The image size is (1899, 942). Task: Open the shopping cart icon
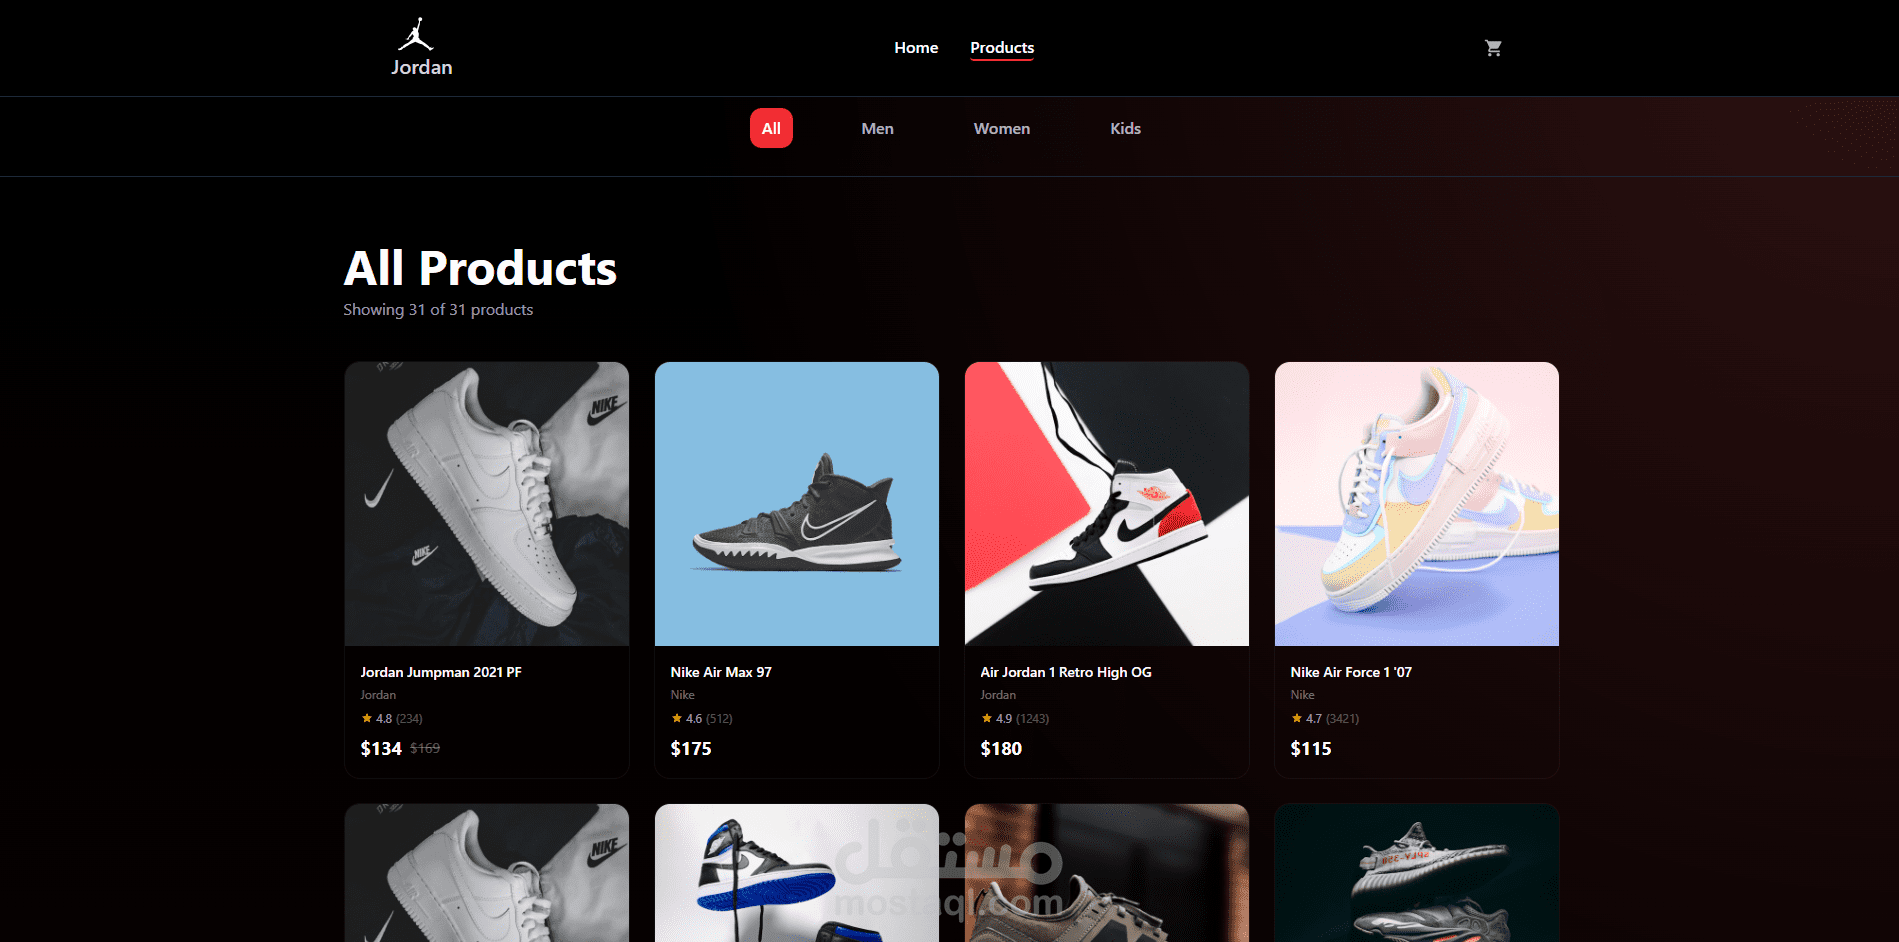(x=1493, y=48)
